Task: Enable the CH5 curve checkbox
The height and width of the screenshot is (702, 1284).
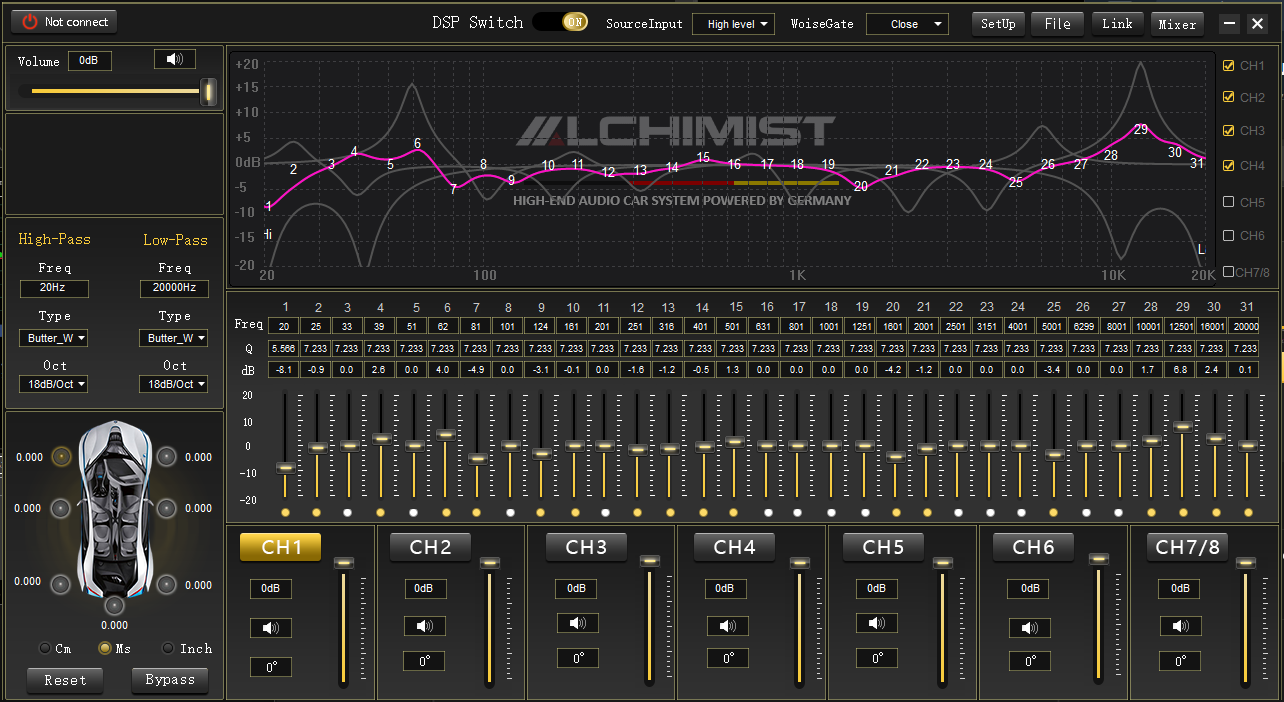Action: [1229, 202]
